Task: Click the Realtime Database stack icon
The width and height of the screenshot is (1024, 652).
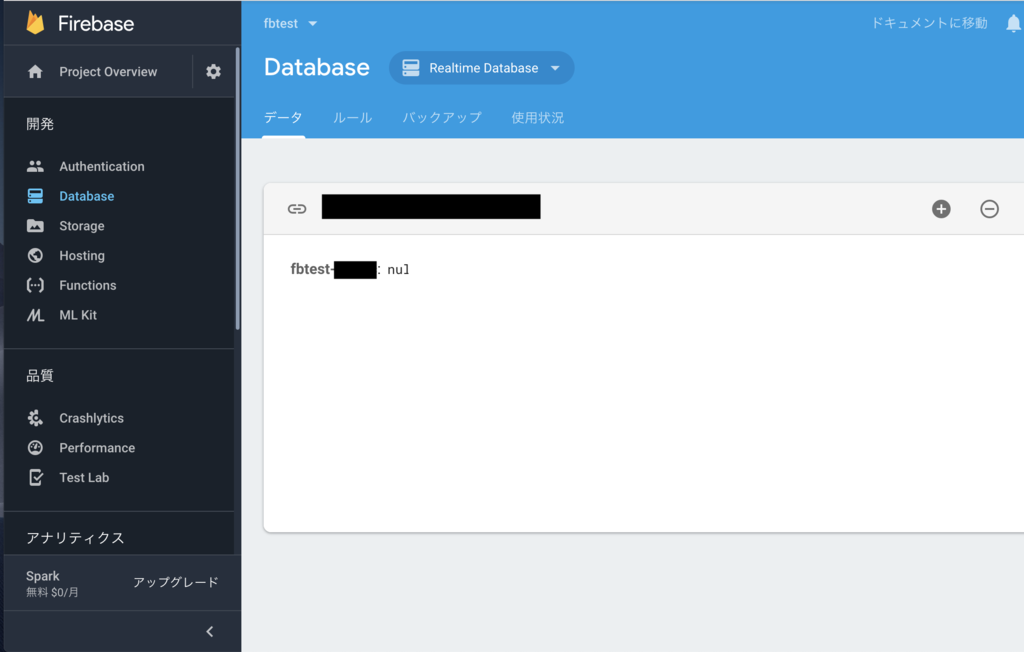Action: 411,68
